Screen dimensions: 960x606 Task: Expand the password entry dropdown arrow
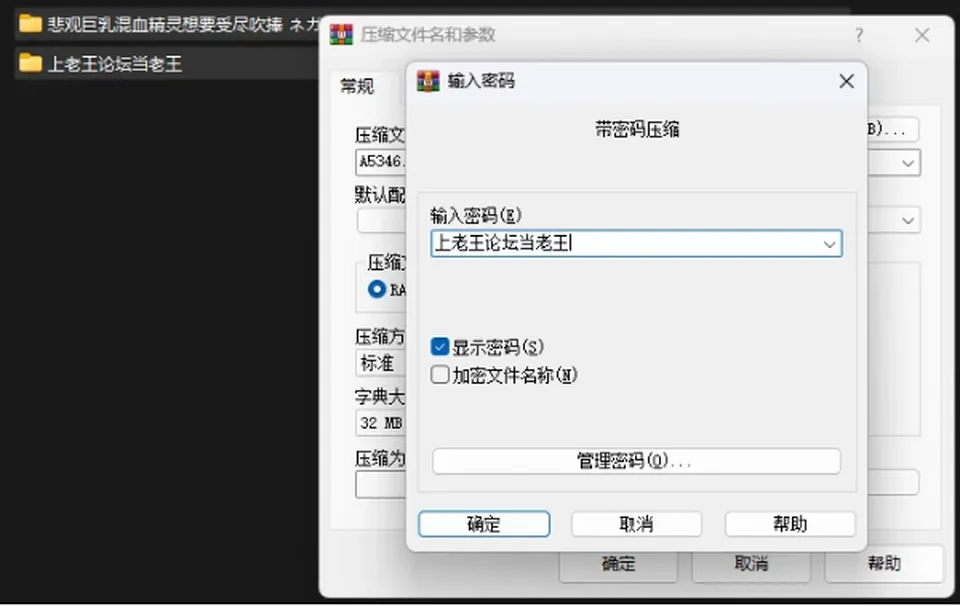point(830,244)
